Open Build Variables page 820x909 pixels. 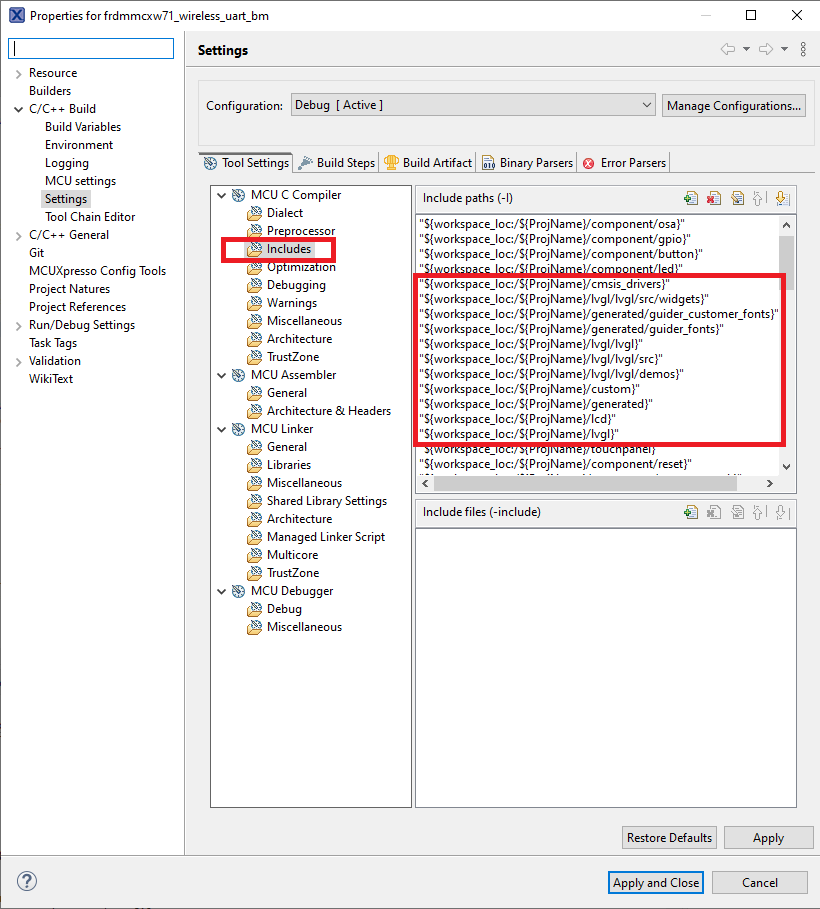(x=83, y=127)
